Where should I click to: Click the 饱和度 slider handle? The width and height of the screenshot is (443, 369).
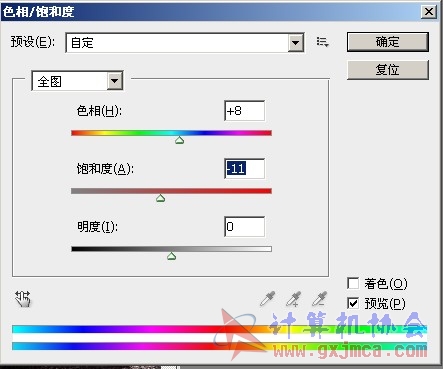(x=161, y=198)
